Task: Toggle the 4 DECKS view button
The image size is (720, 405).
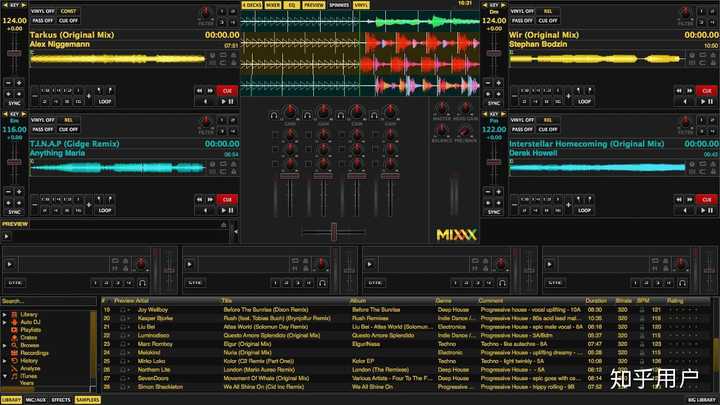Action: [x=252, y=5]
